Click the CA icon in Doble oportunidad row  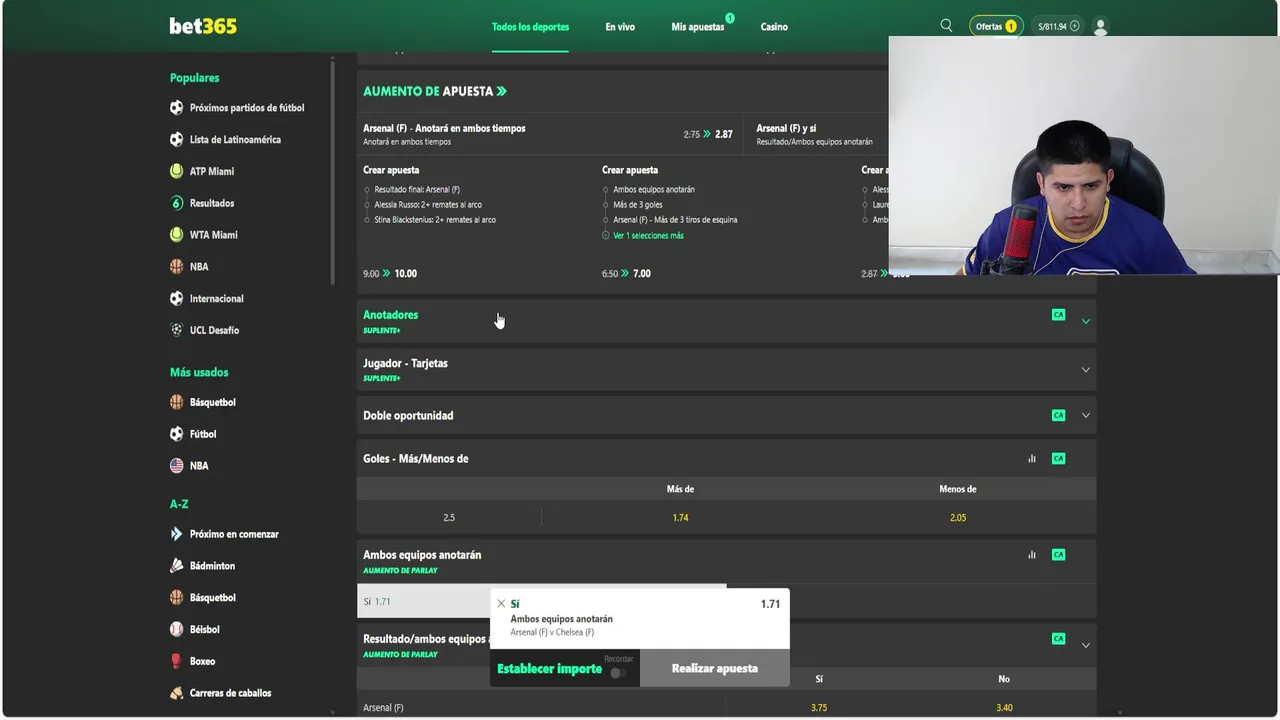pyautogui.click(x=1058, y=415)
